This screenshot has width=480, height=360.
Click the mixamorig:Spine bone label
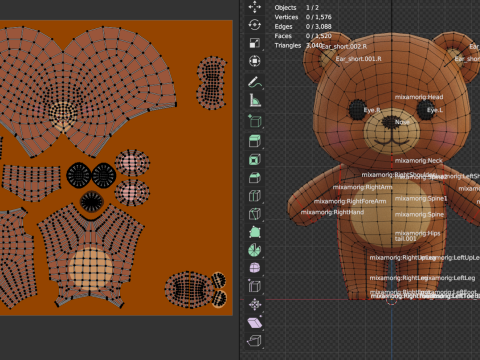coord(419,215)
